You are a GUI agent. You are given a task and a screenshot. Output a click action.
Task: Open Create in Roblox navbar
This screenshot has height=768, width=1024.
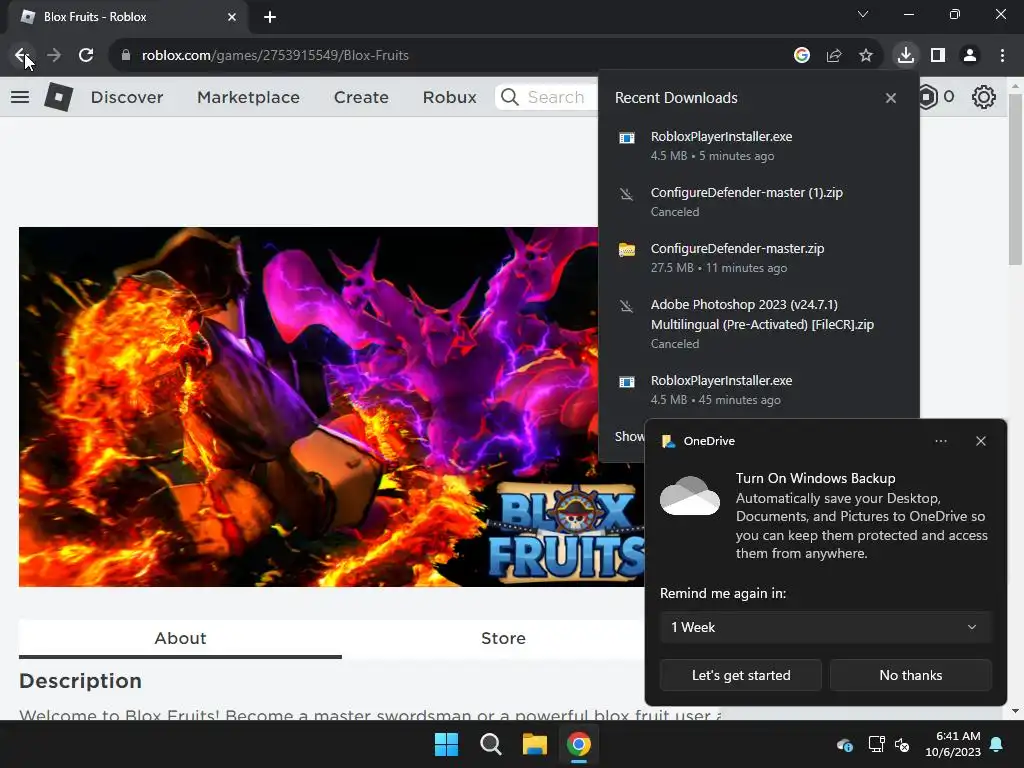click(x=361, y=97)
